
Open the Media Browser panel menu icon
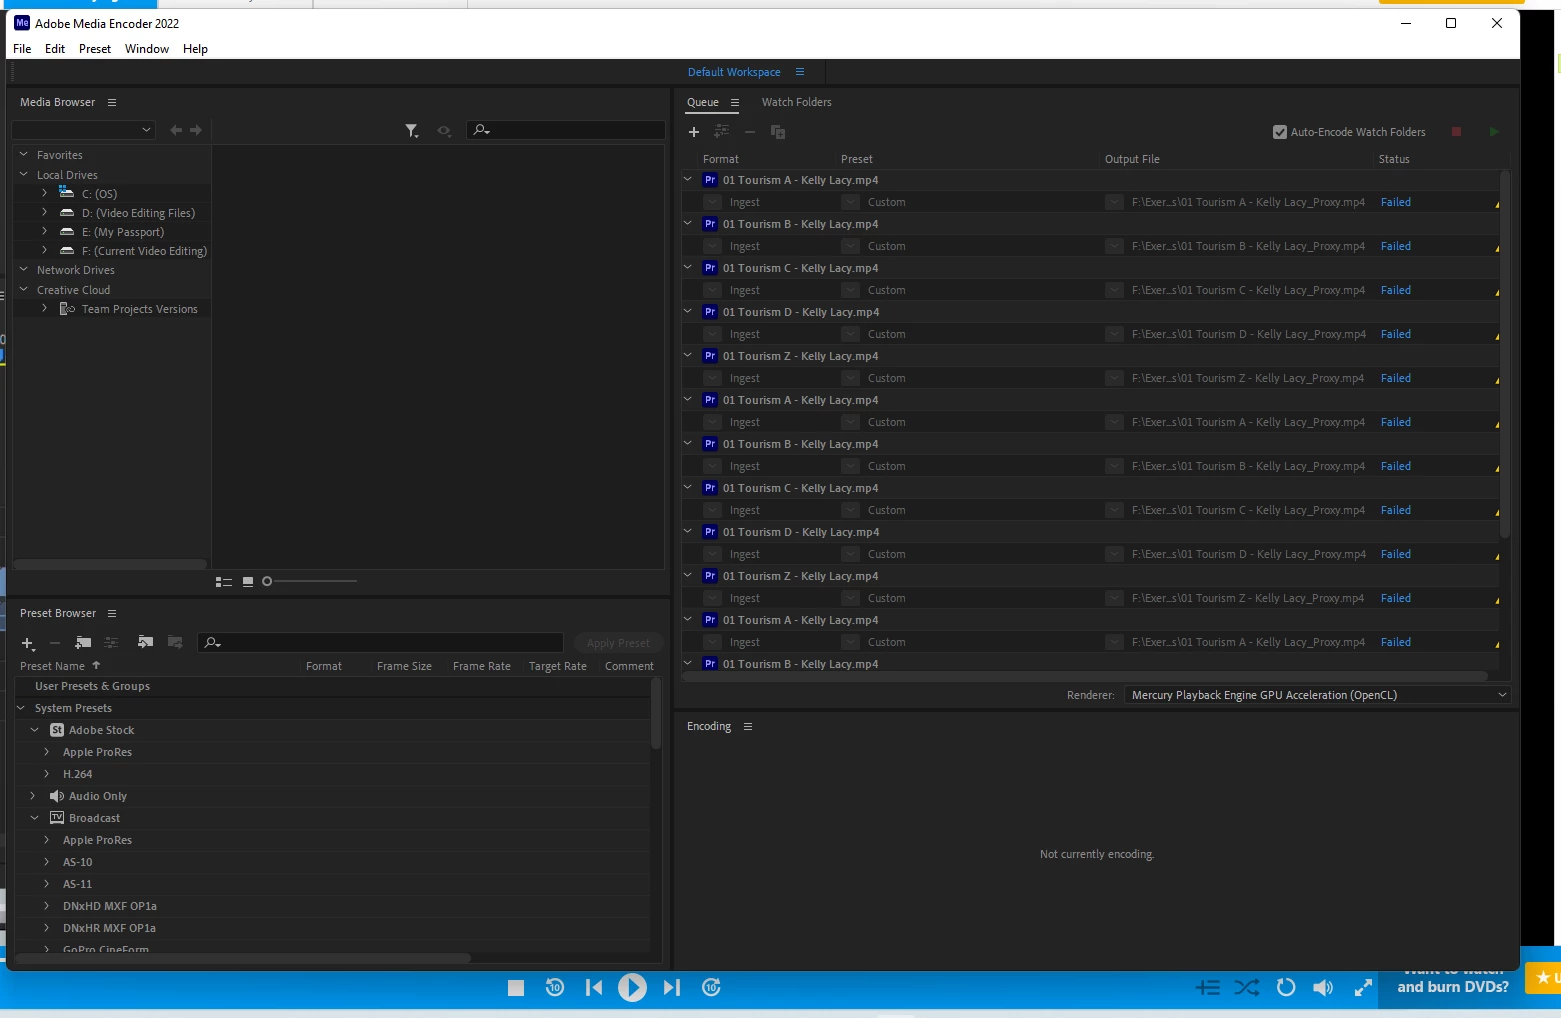coord(112,102)
